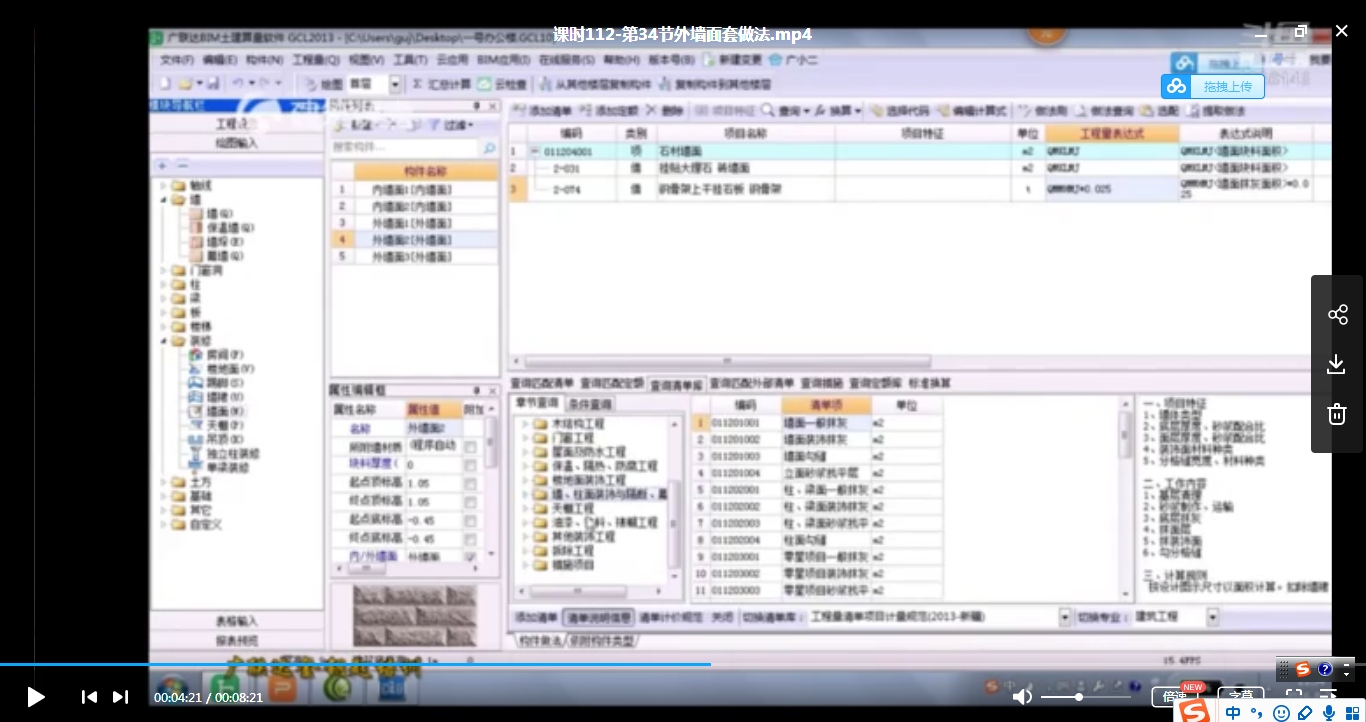Skip to the next video
The image size is (1366, 722).
click(120, 697)
